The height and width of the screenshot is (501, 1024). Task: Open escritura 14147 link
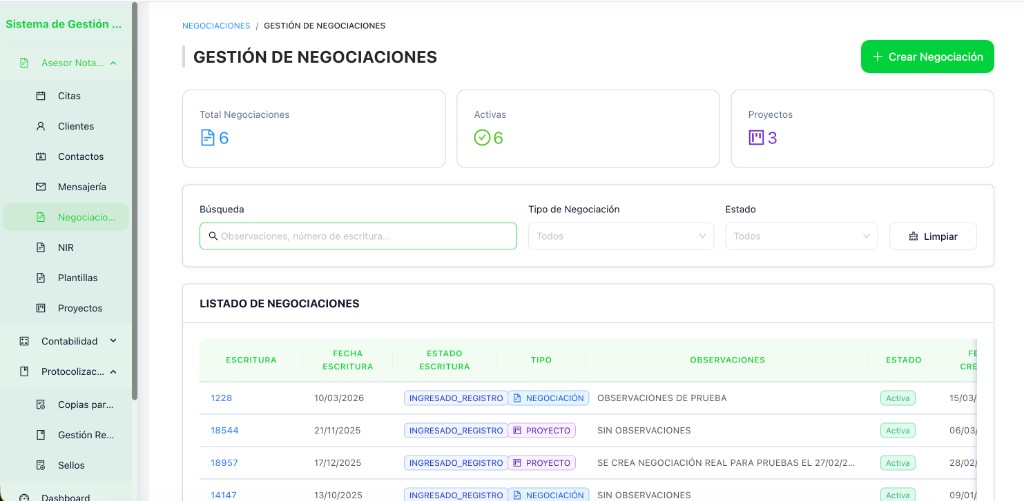tap(223, 495)
